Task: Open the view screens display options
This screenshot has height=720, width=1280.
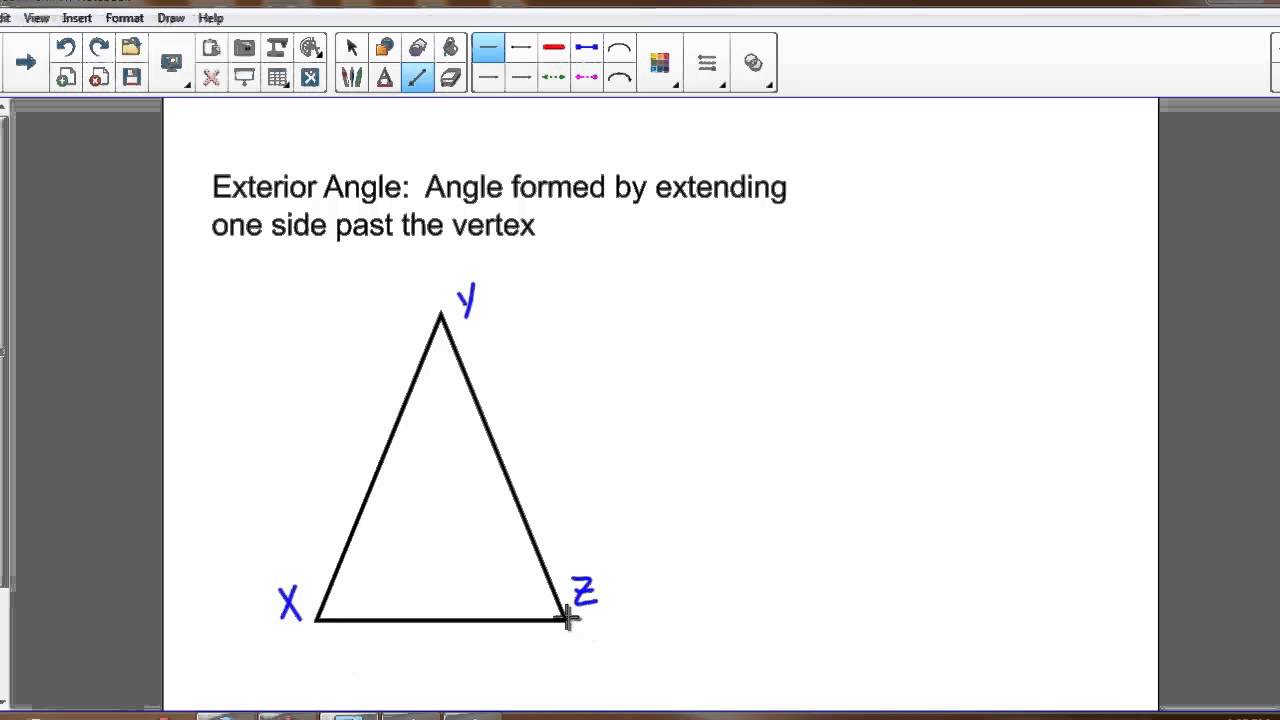Action: 172,62
